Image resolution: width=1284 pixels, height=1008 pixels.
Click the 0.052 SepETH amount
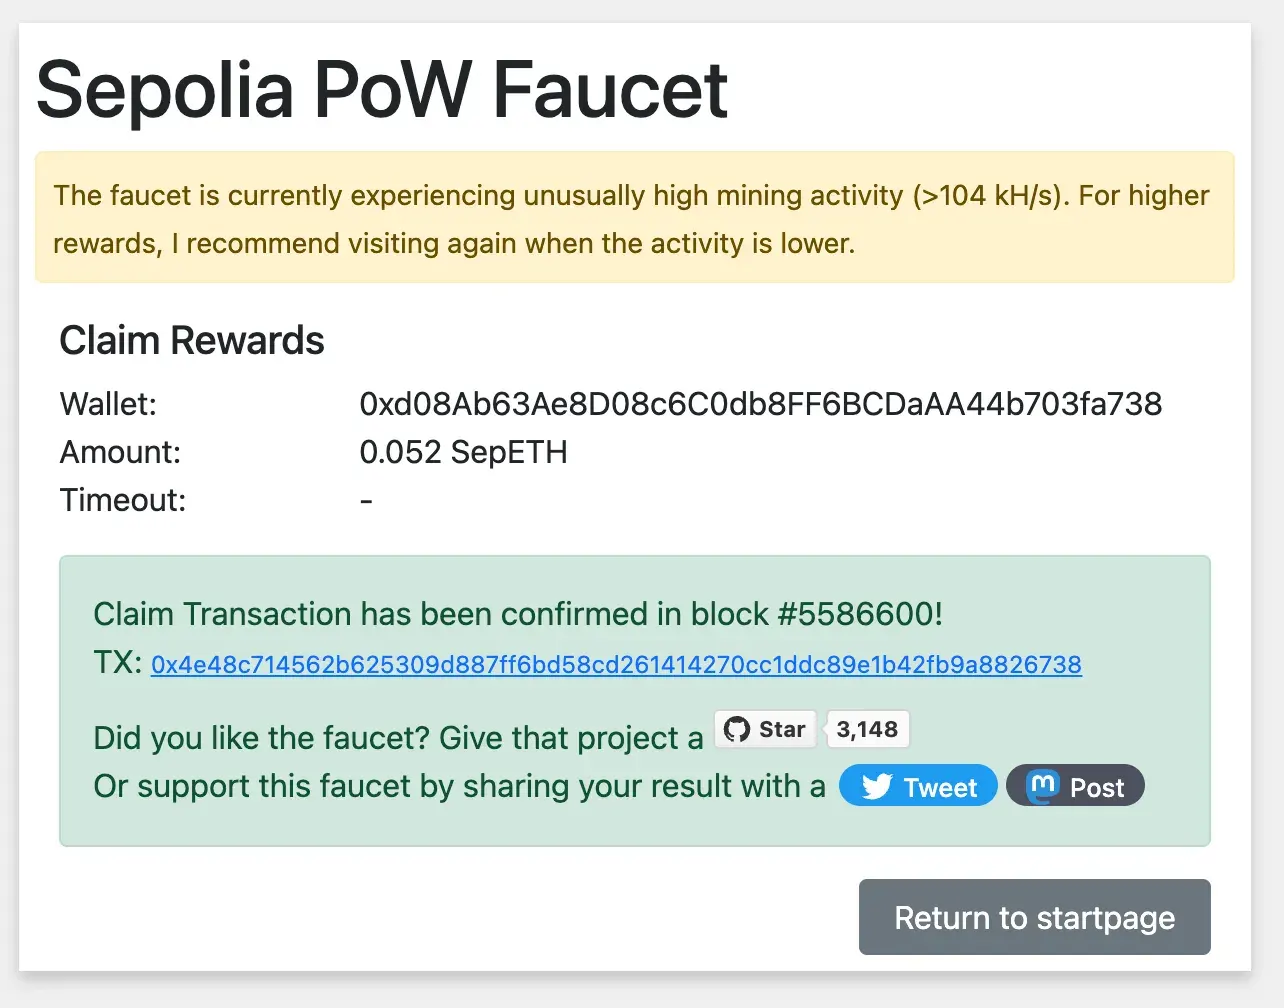pos(463,452)
